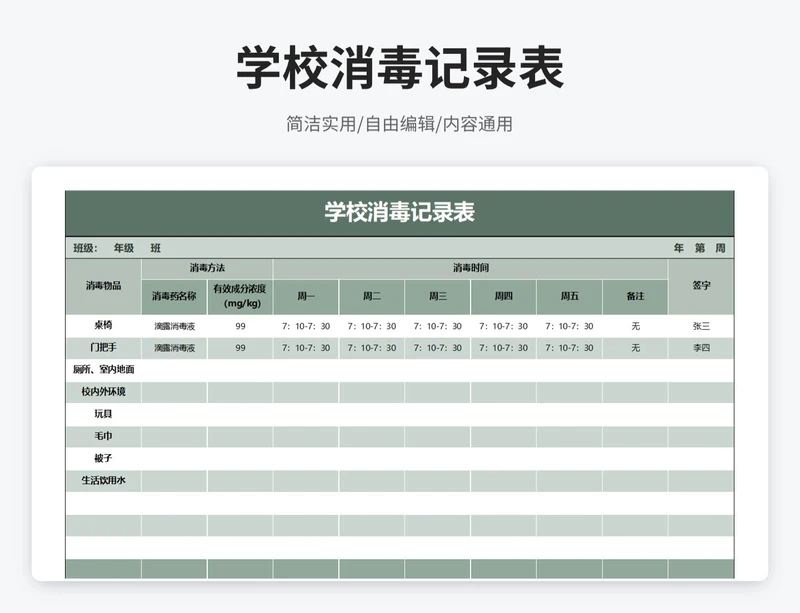Click the 周四 column header

pos(503,297)
